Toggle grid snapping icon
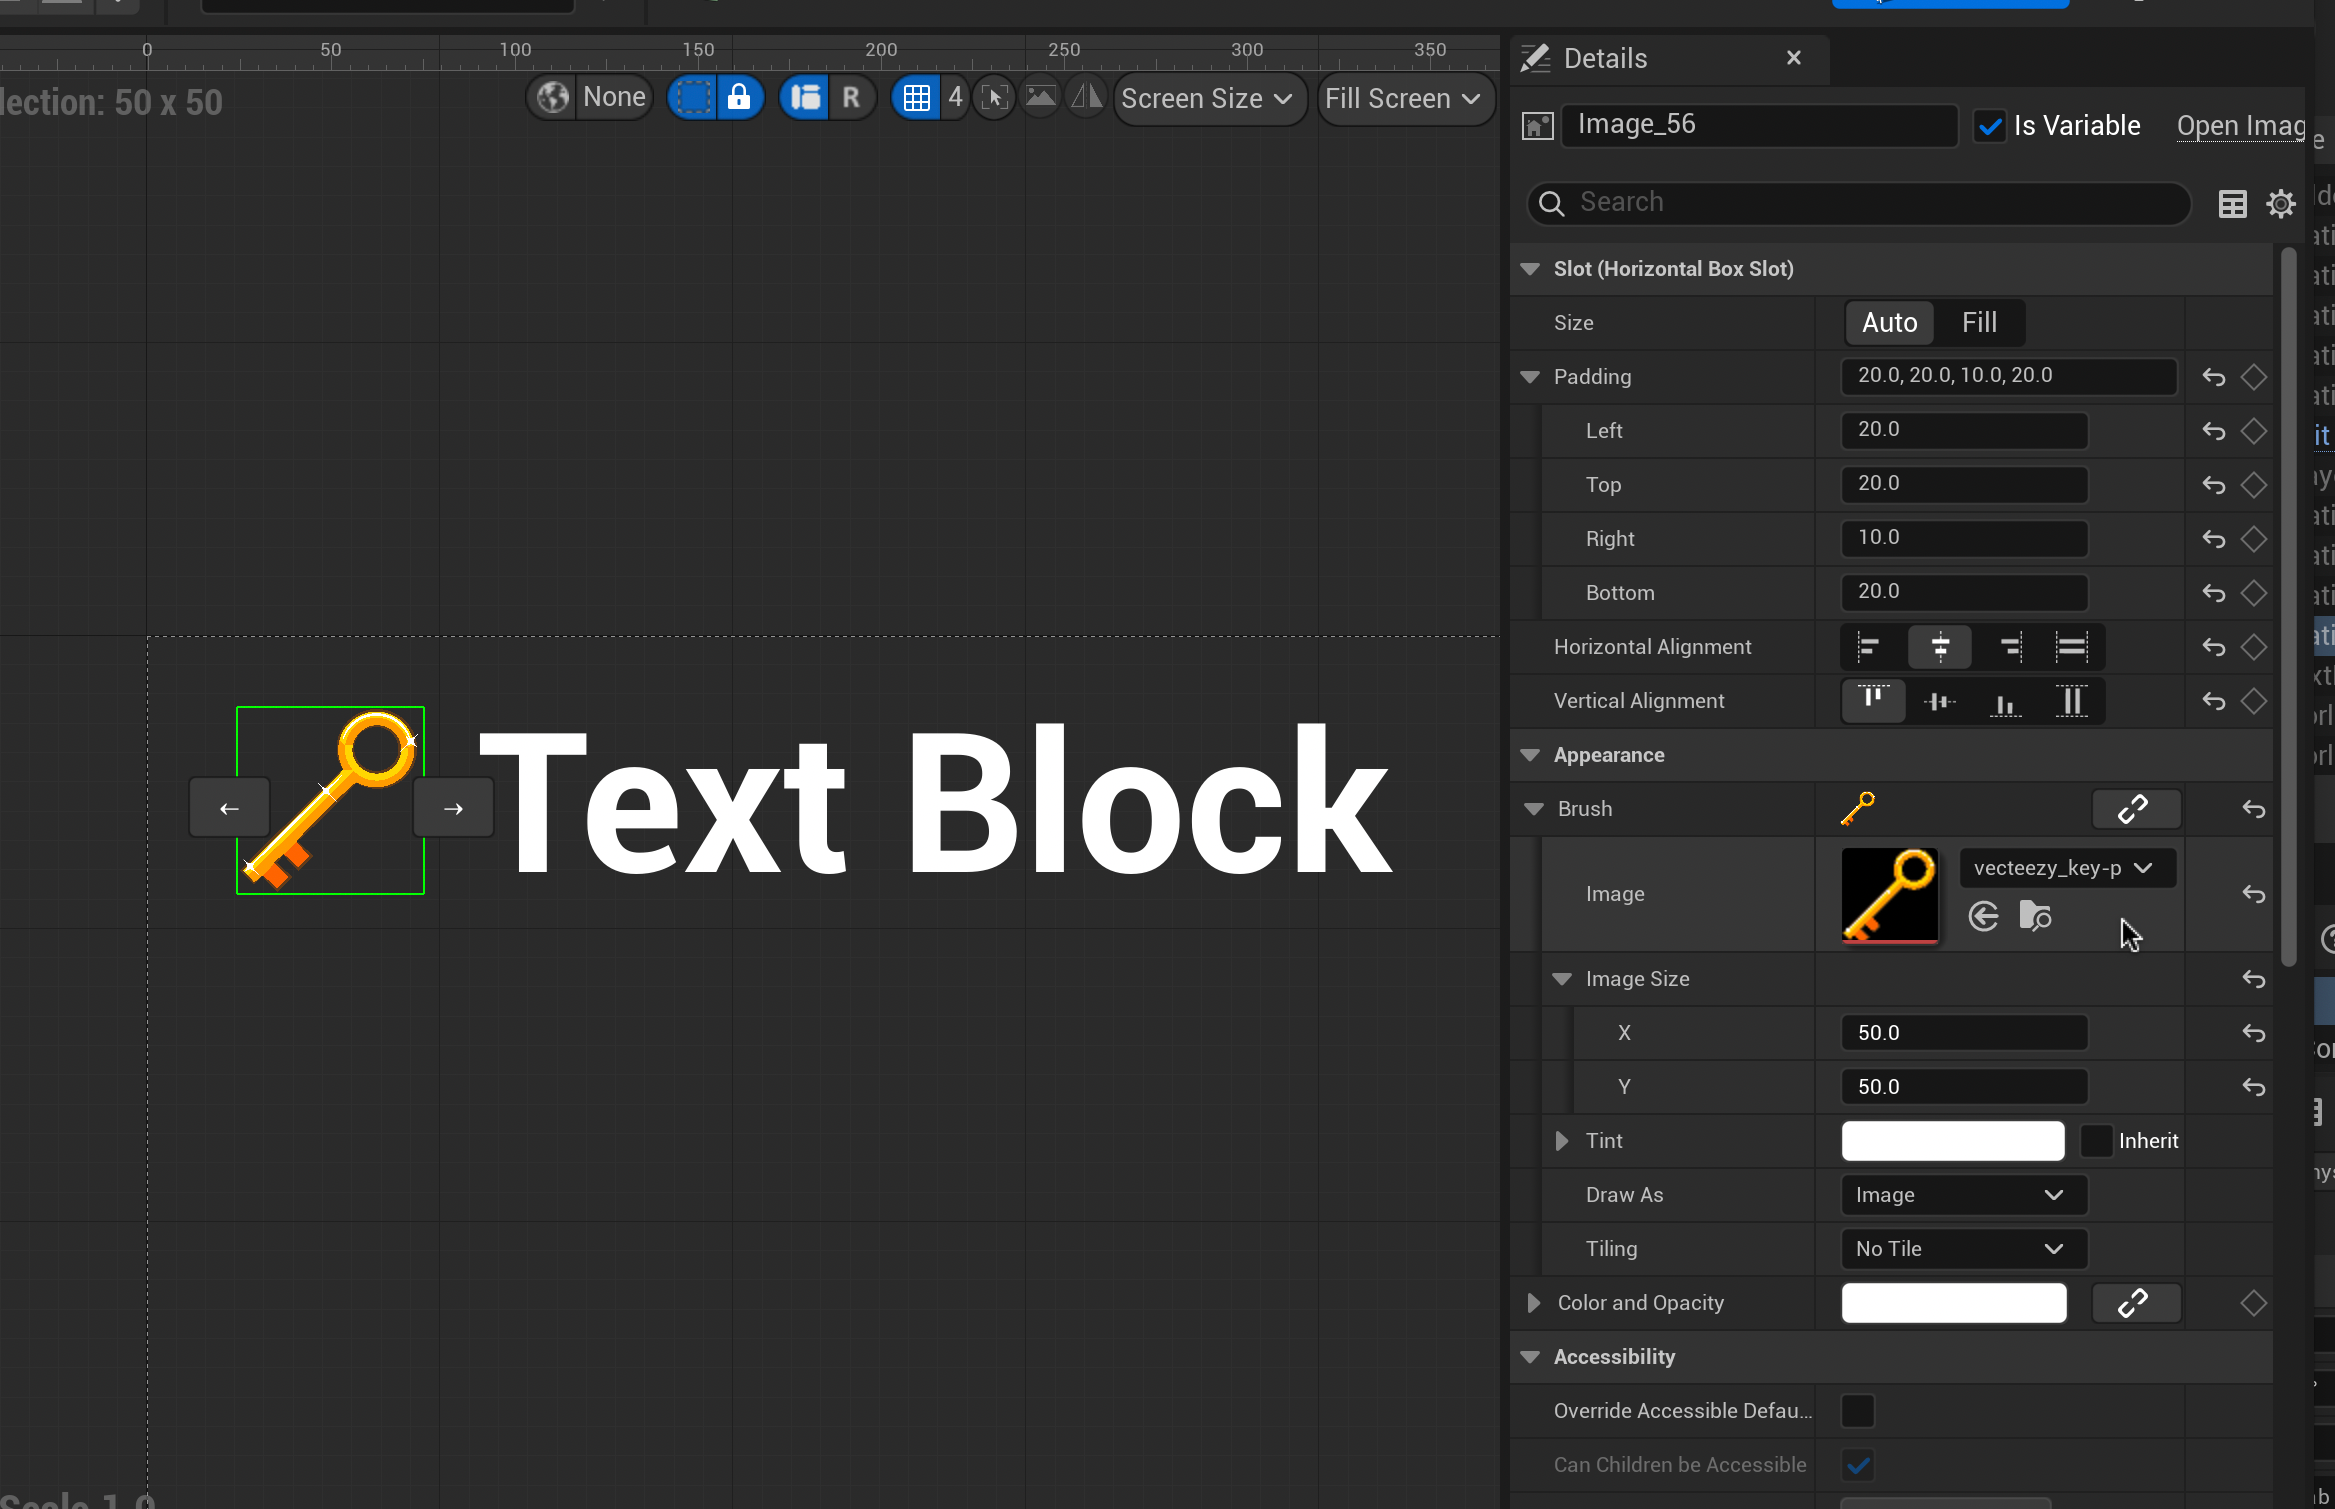The image size is (2335, 1509). point(916,98)
